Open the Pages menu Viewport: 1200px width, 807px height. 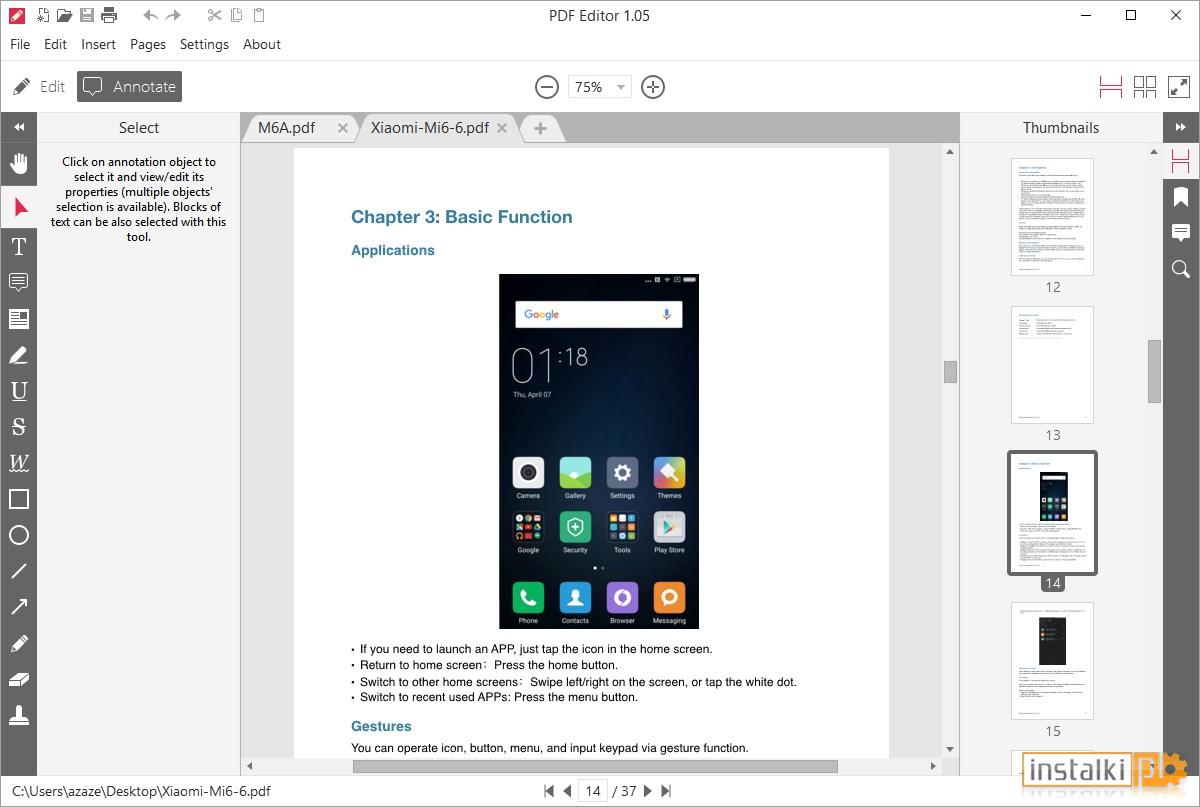coord(148,44)
